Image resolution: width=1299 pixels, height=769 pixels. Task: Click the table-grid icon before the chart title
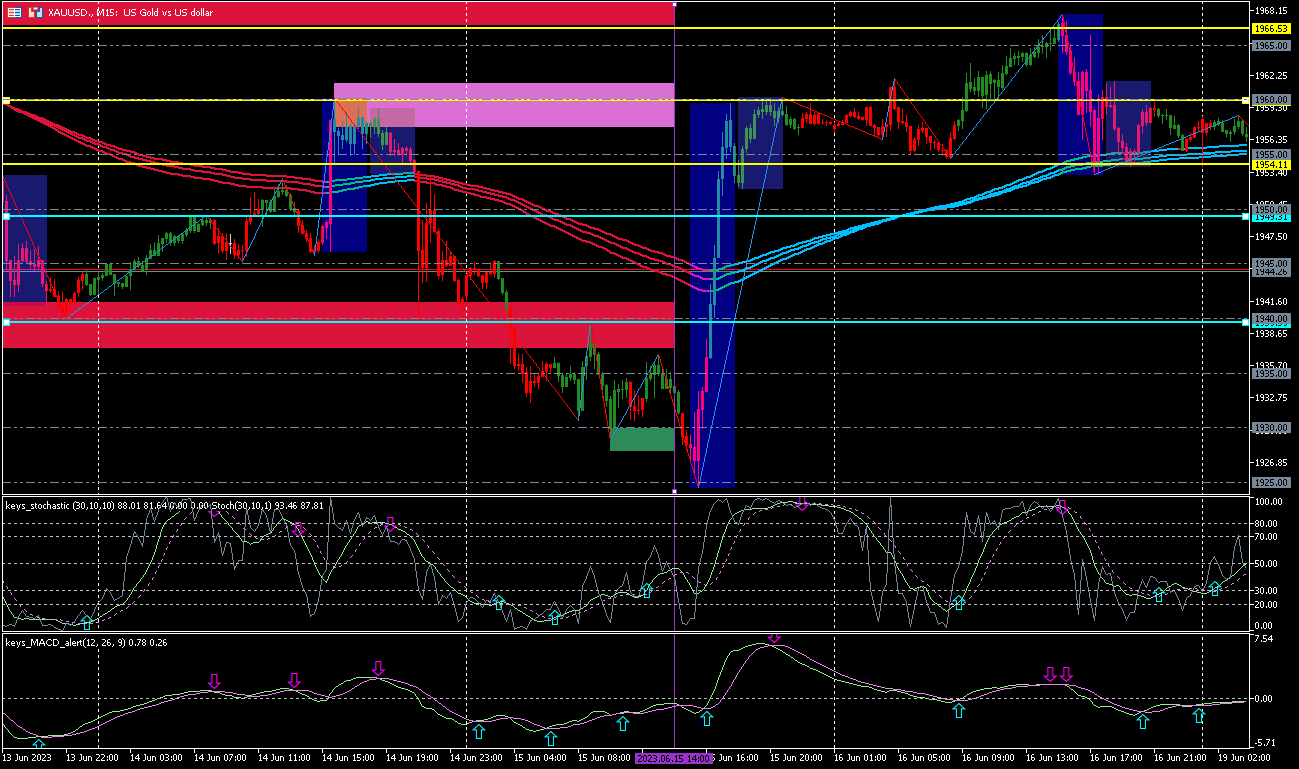(x=13, y=13)
